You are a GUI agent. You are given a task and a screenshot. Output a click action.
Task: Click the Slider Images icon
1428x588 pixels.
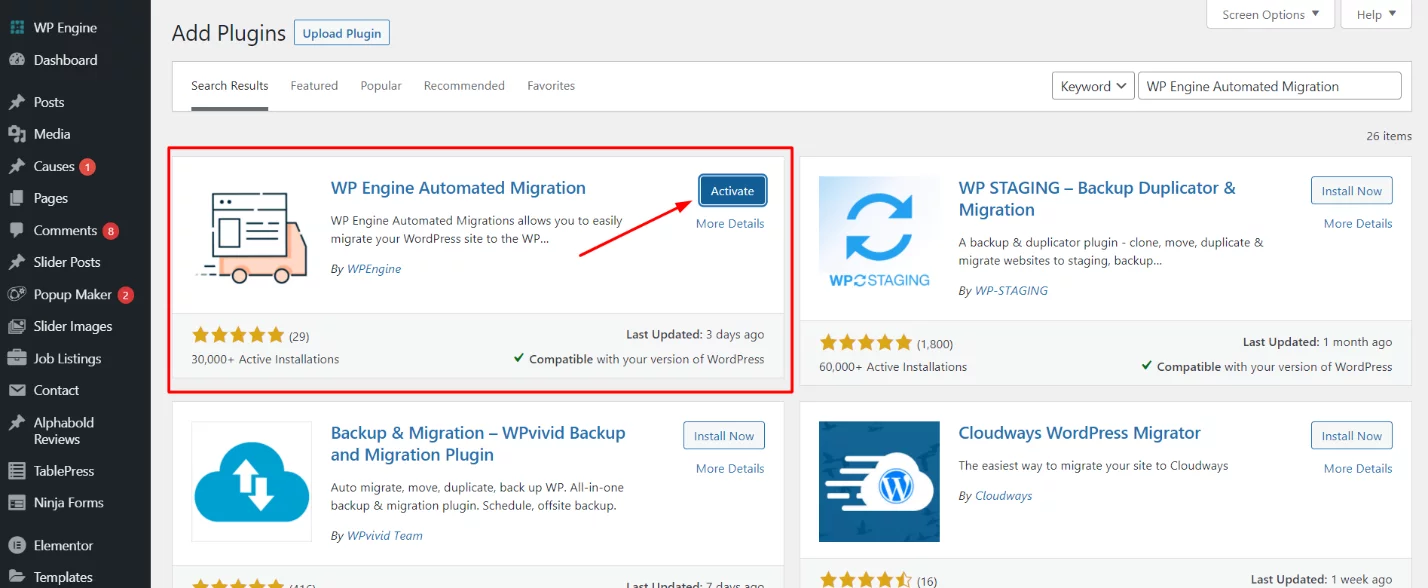click(x=16, y=326)
